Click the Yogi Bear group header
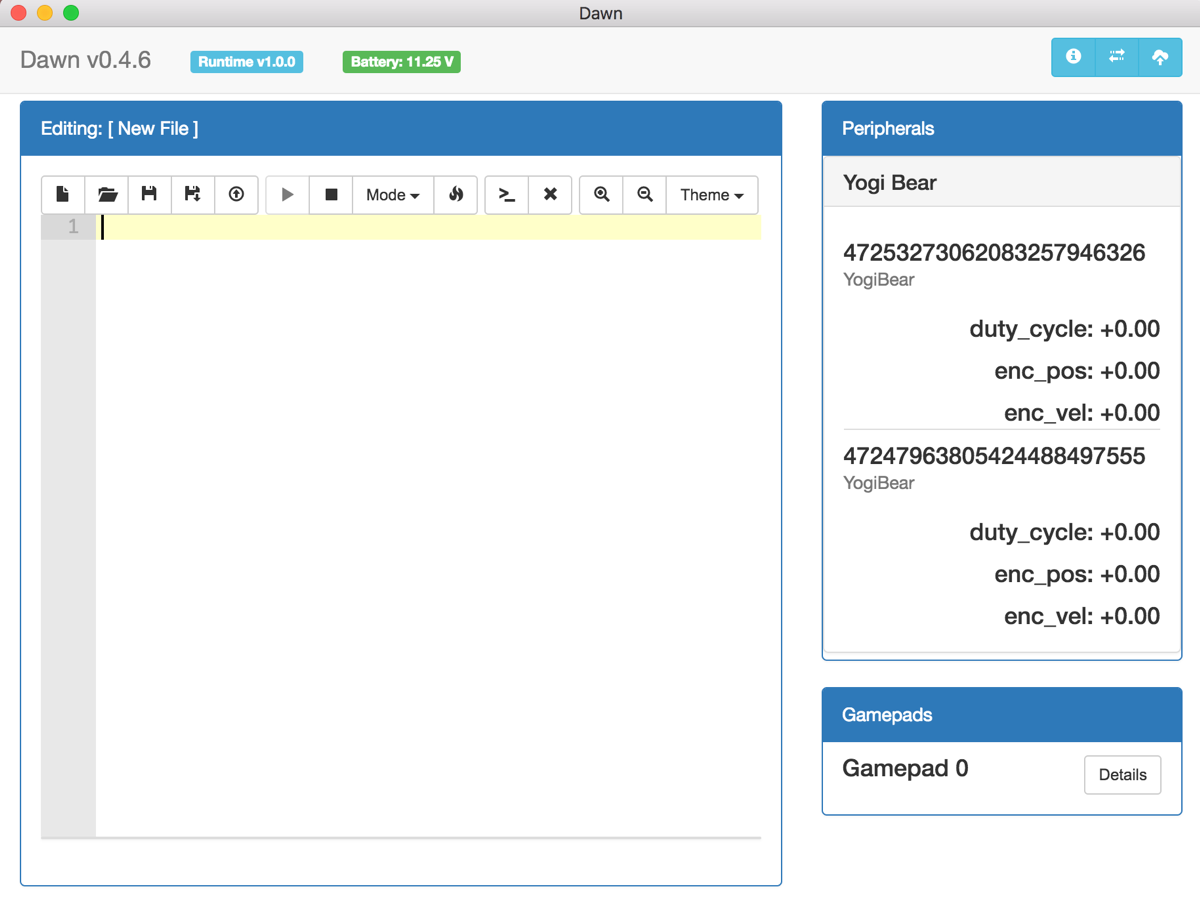The image size is (1200, 900). click(1002, 182)
